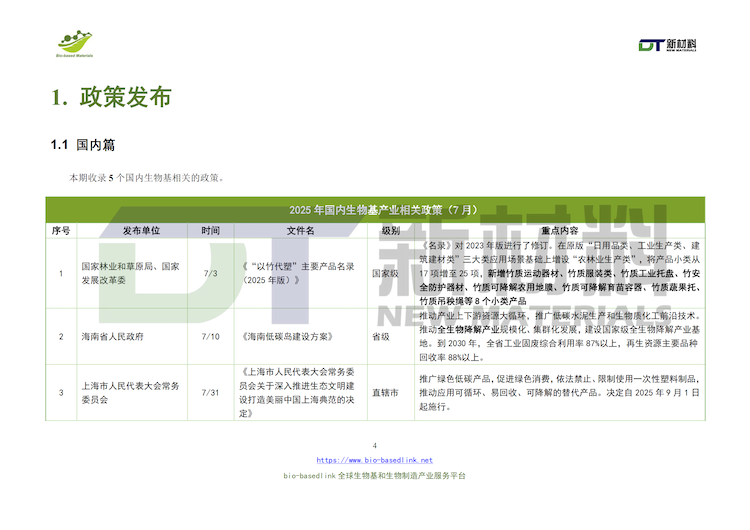Click the "序号" column header

click(60, 230)
